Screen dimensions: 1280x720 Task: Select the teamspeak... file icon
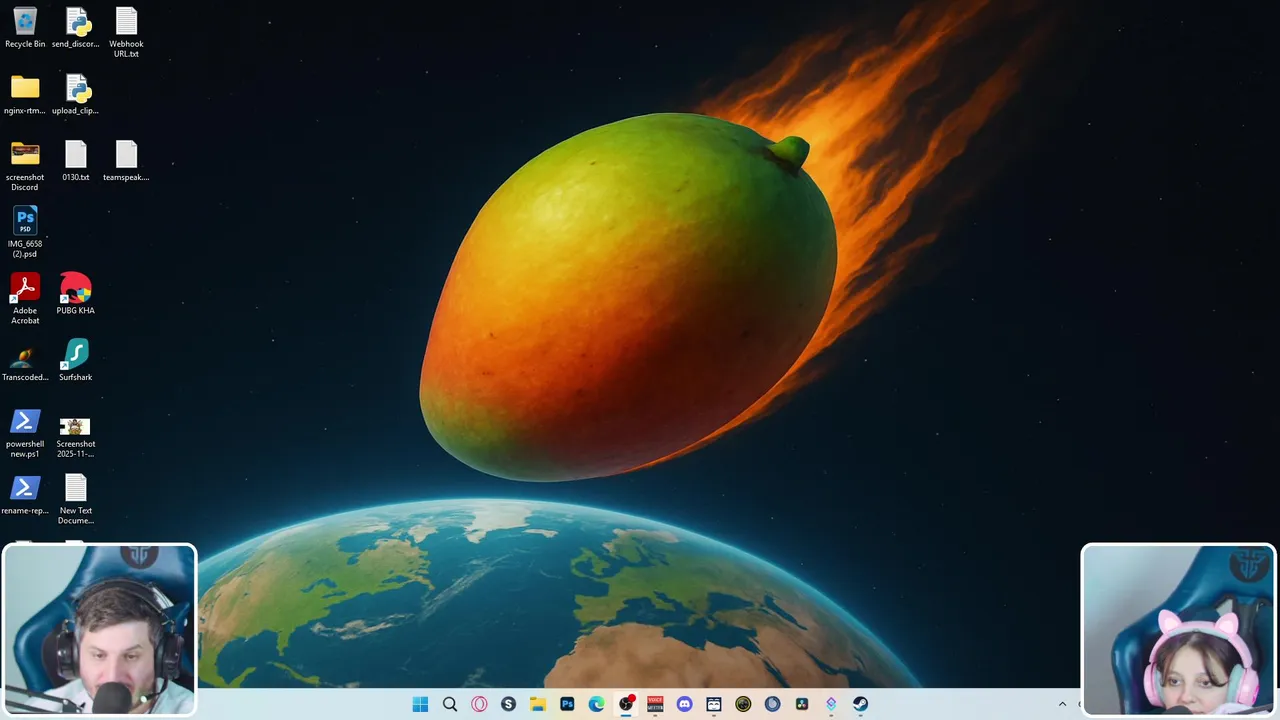tap(126, 161)
